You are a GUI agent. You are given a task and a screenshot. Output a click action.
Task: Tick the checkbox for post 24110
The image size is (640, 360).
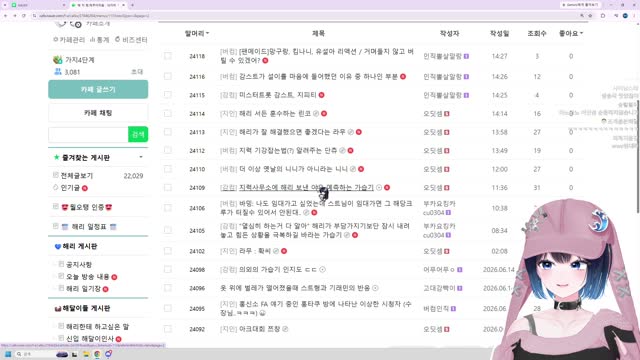coord(168,169)
